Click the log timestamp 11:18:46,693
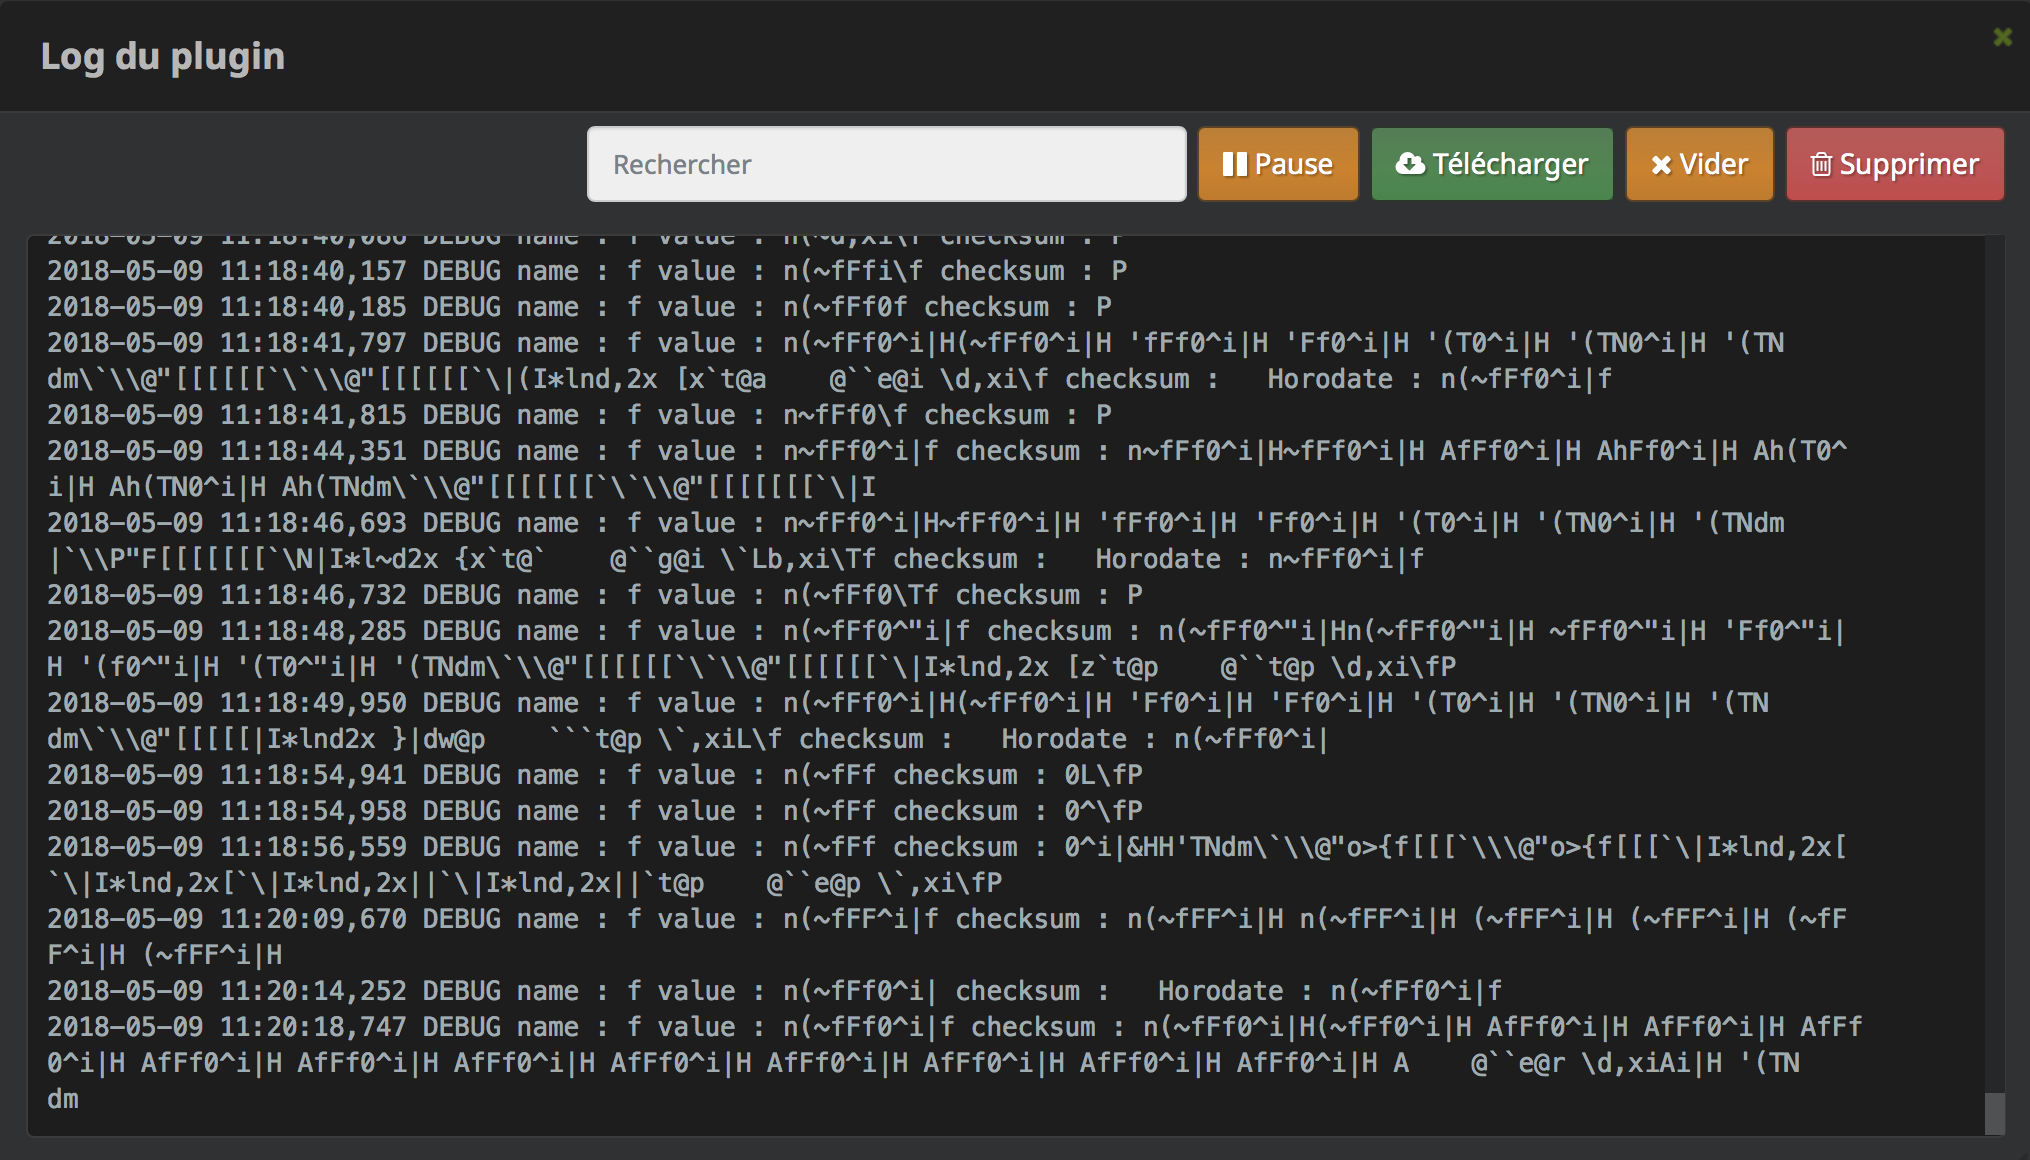The width and height of the screenshot is (2030, 1160). click(313, 523)
